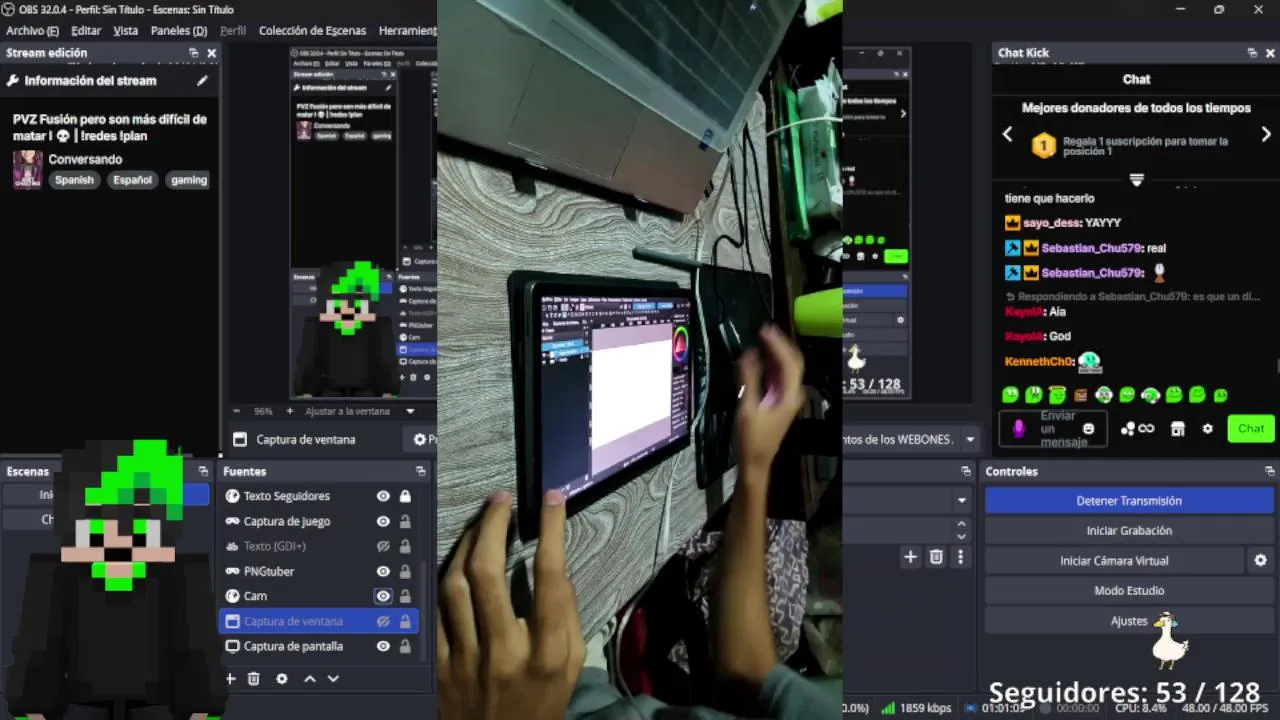The width and height of the screenshot is (1280, 720).
Task: Add a new source with the plus icon
Action: tap(230, 678)
